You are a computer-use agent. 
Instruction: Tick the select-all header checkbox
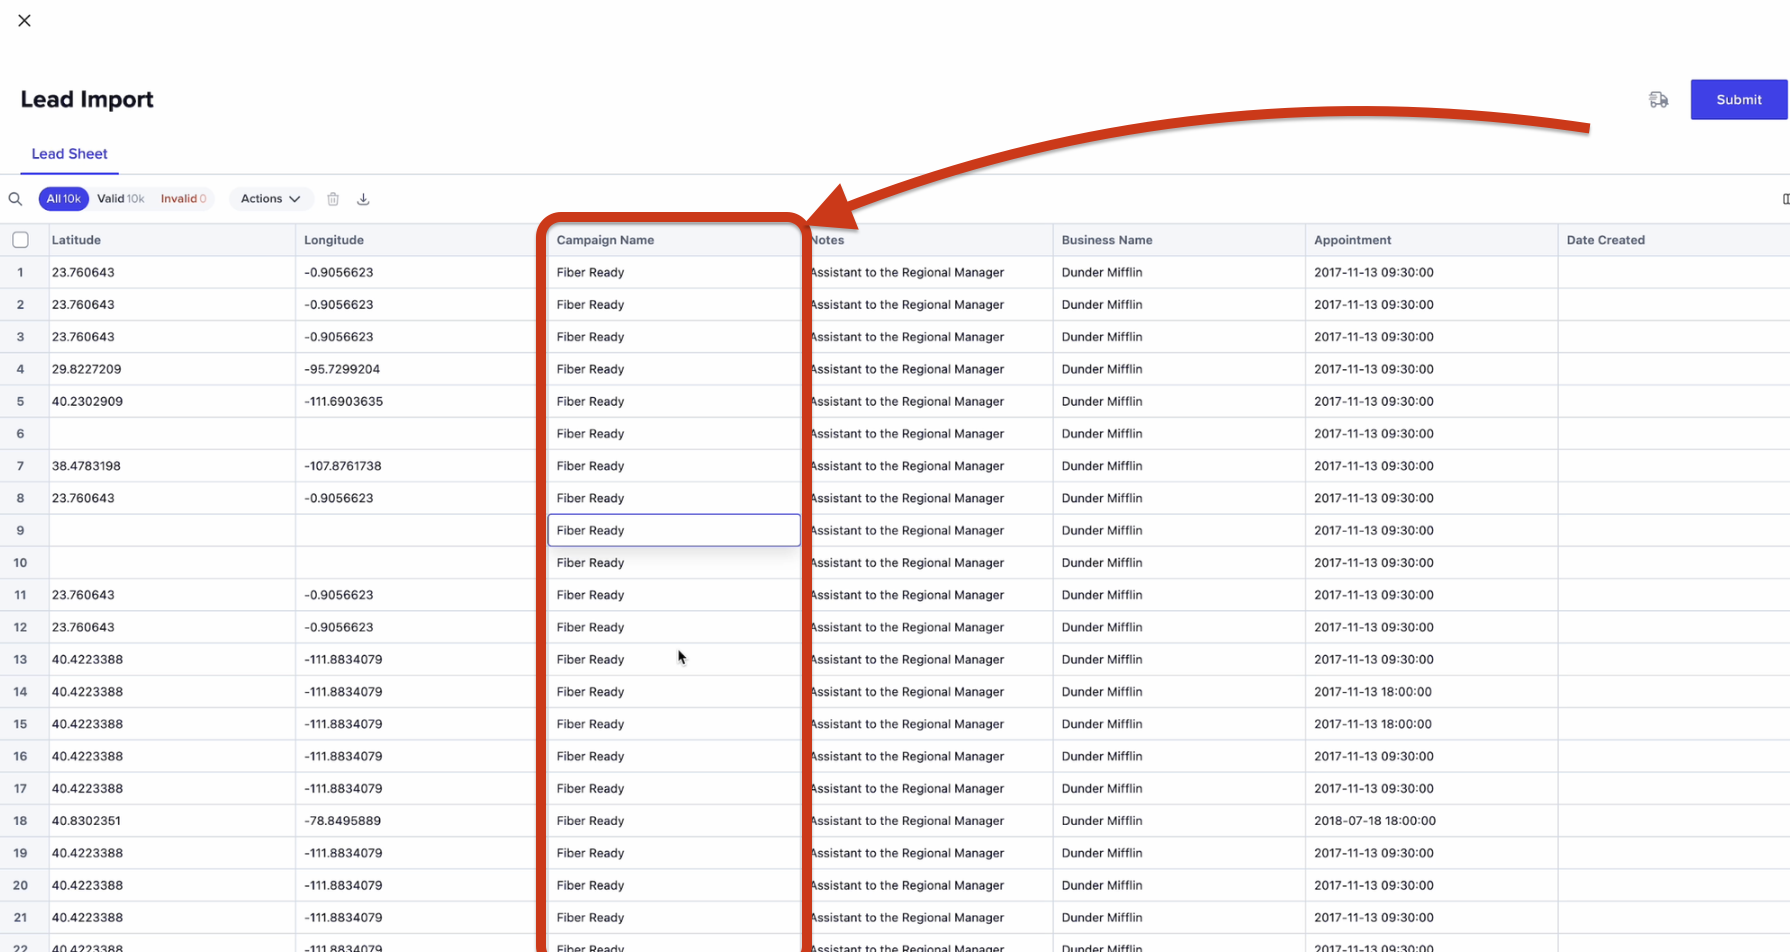coord(20,240)
